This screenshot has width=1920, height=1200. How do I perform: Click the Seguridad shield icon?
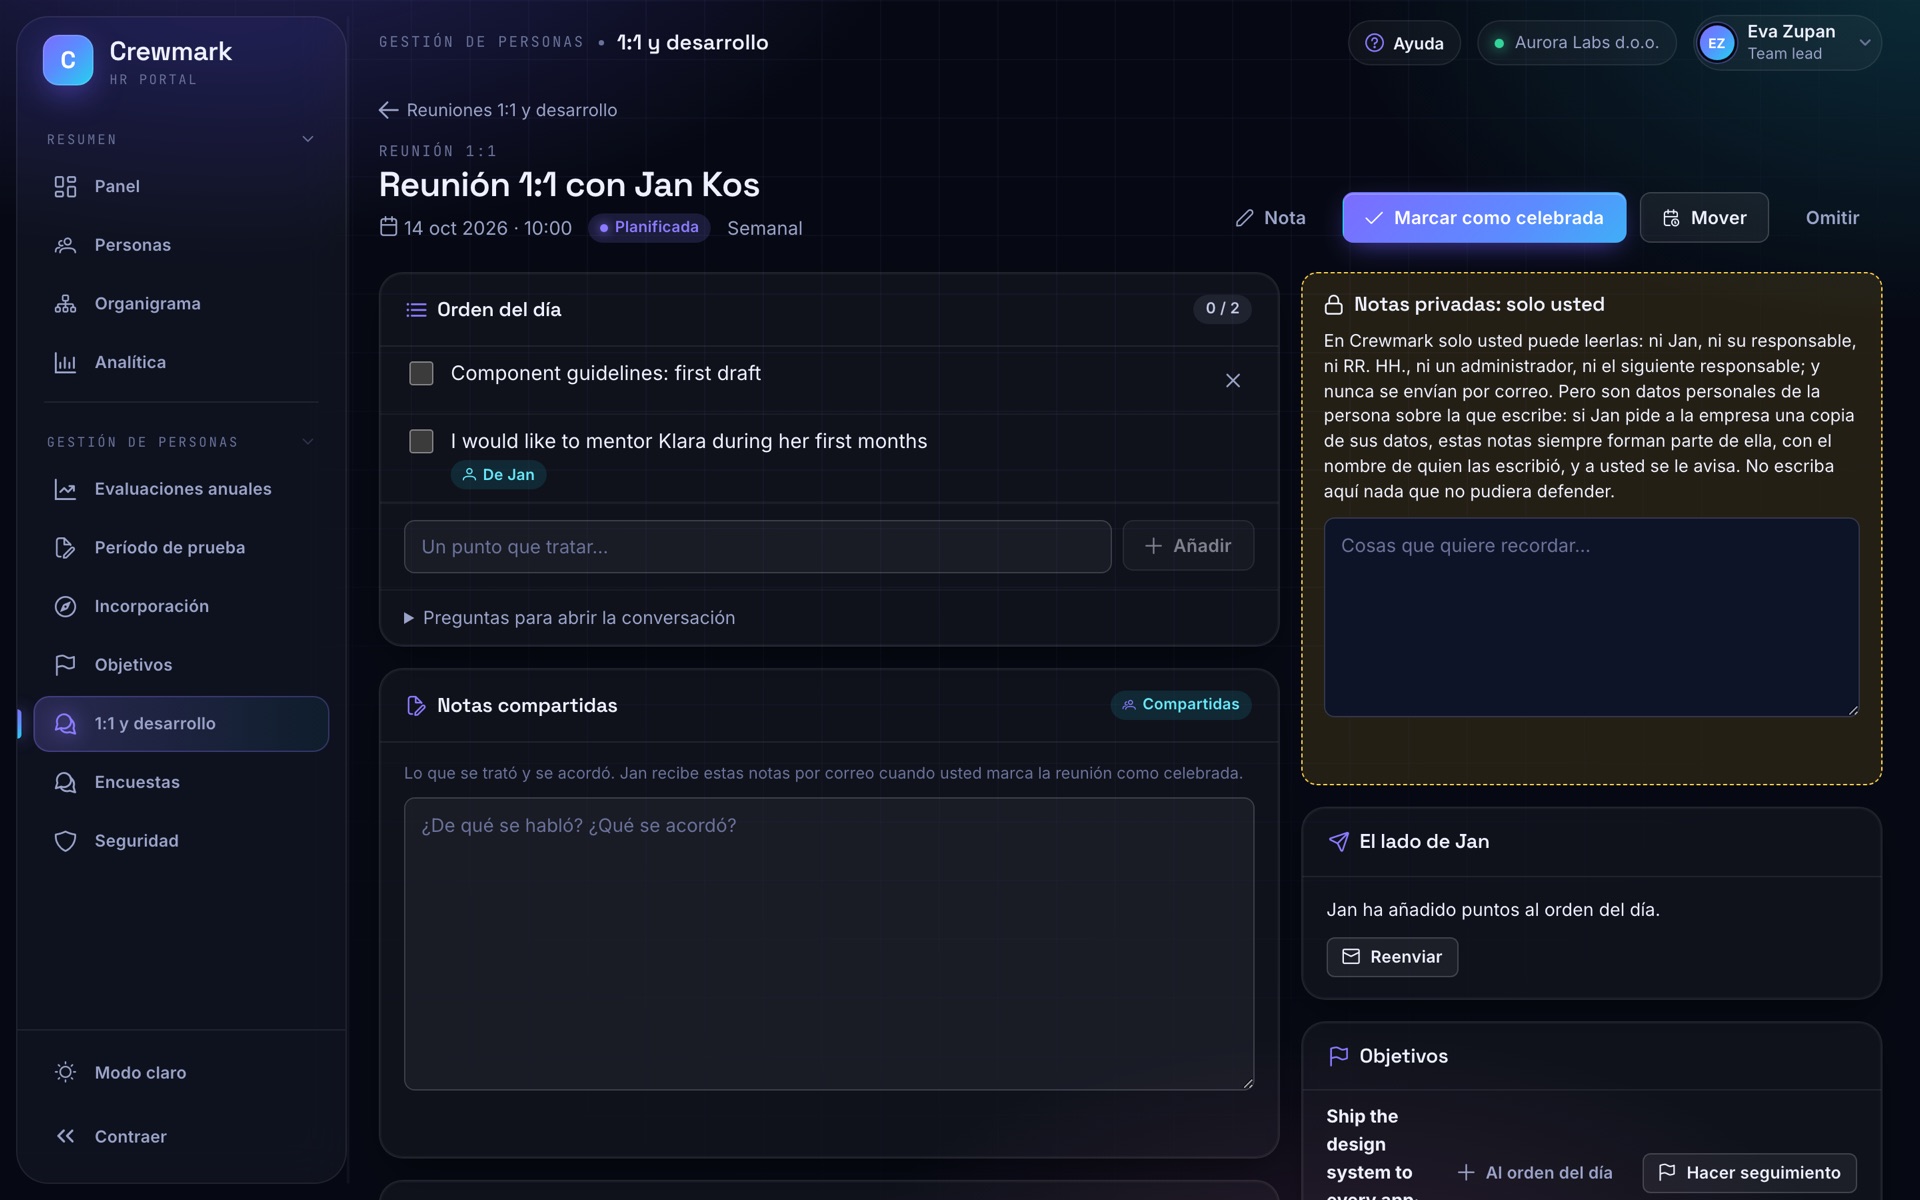coord(65,841)
